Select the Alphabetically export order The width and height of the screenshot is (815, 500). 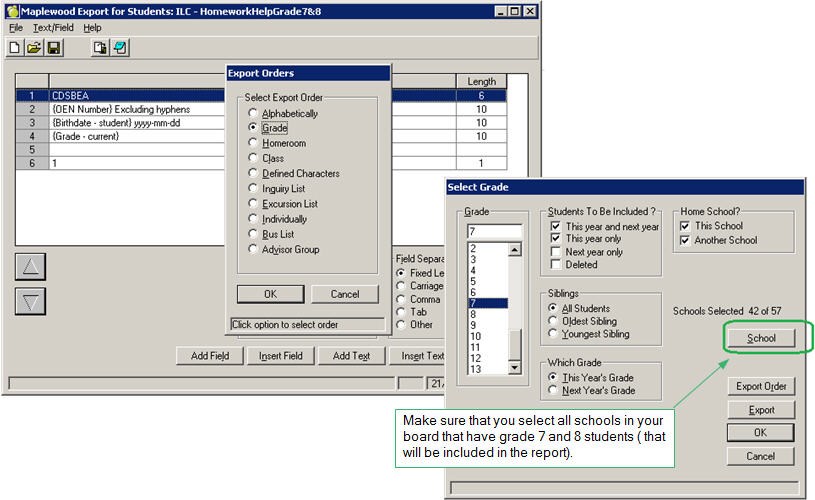pyautogui.click(x=254, y=113)
